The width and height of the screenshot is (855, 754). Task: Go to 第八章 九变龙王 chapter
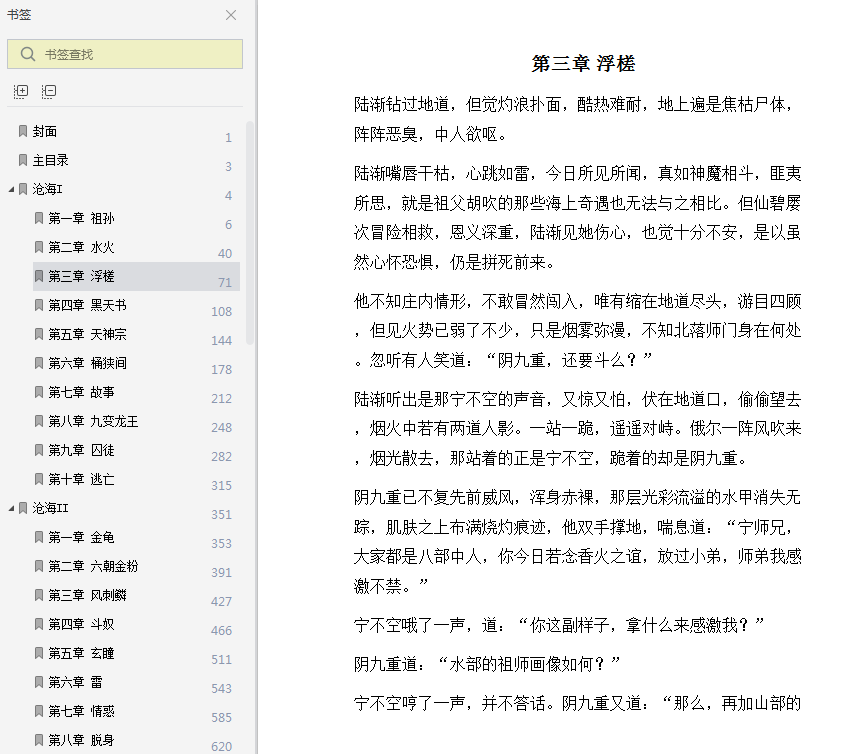tap(93, 421)
